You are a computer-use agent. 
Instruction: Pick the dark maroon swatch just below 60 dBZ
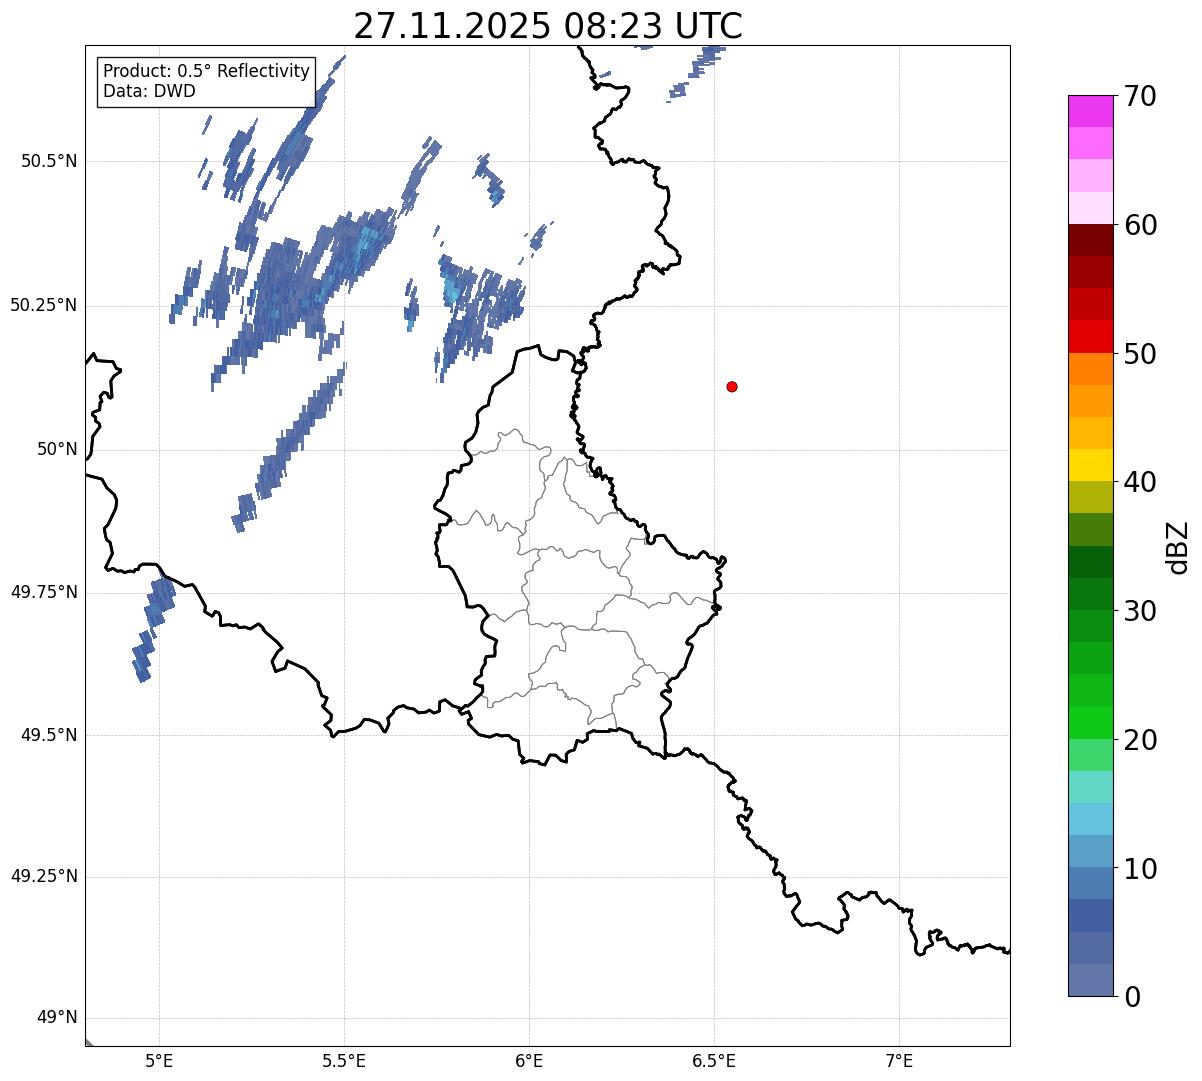tap(1090, 240)
